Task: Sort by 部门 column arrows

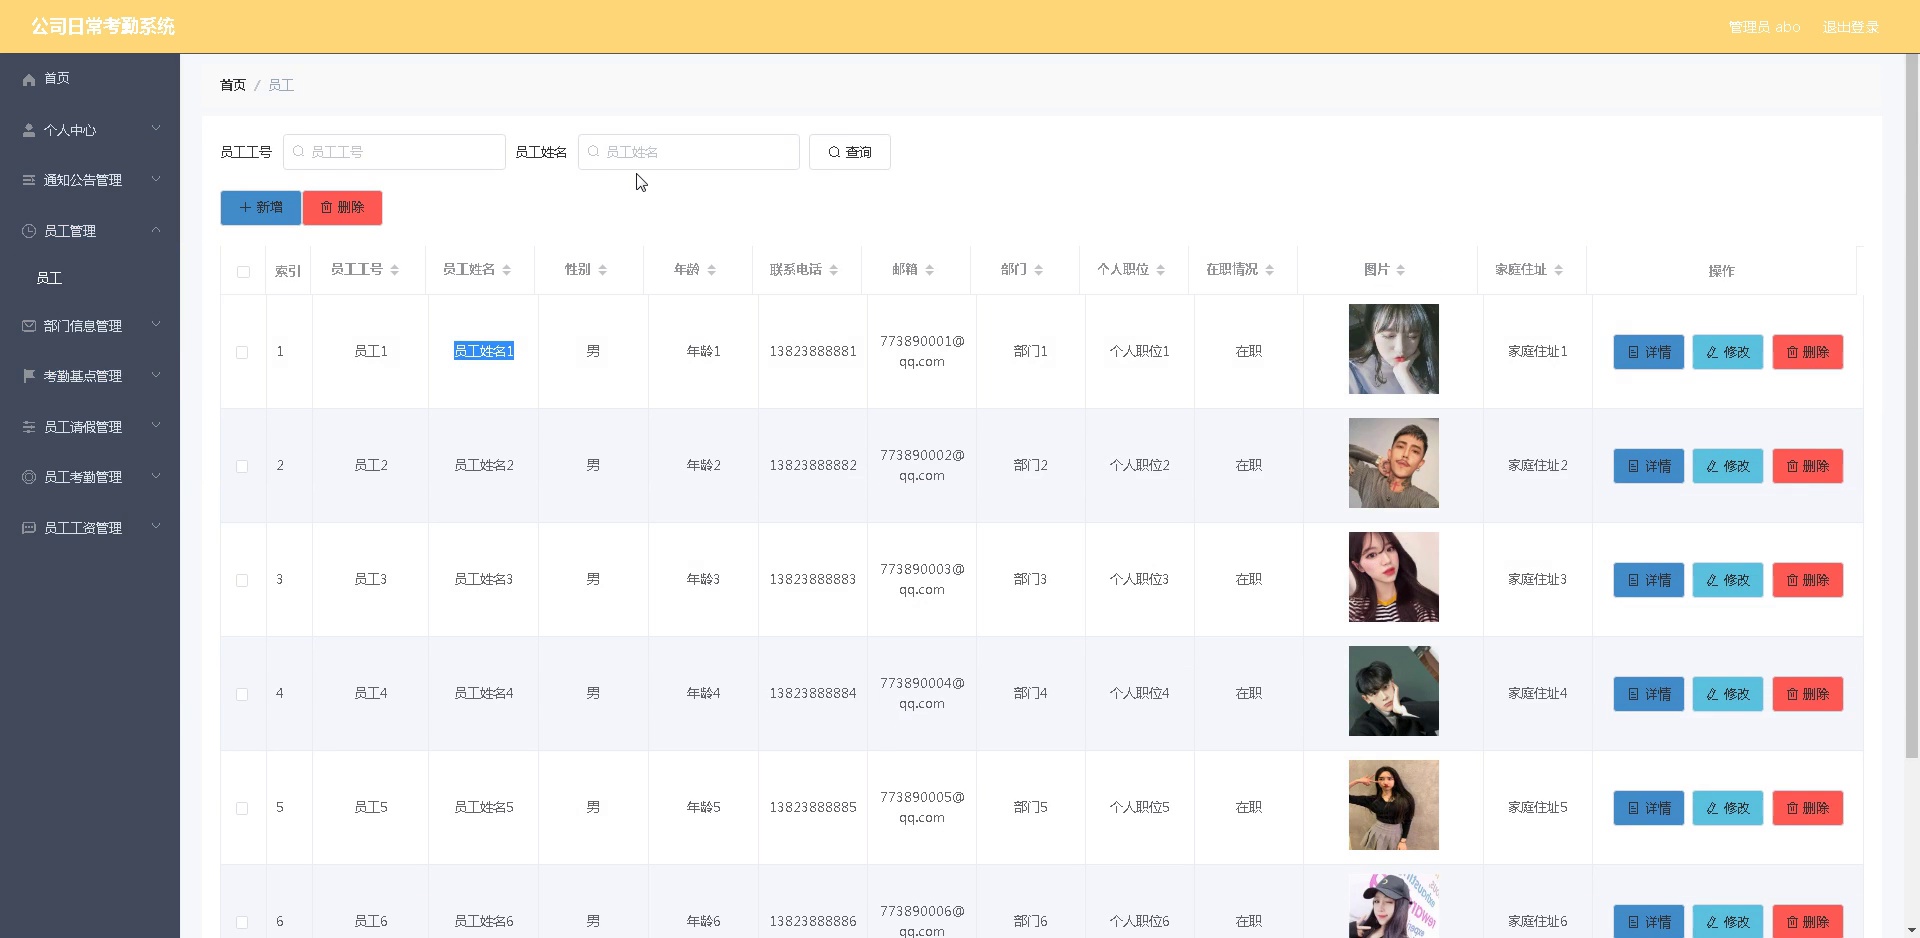Action: (x=1039, y=270)
